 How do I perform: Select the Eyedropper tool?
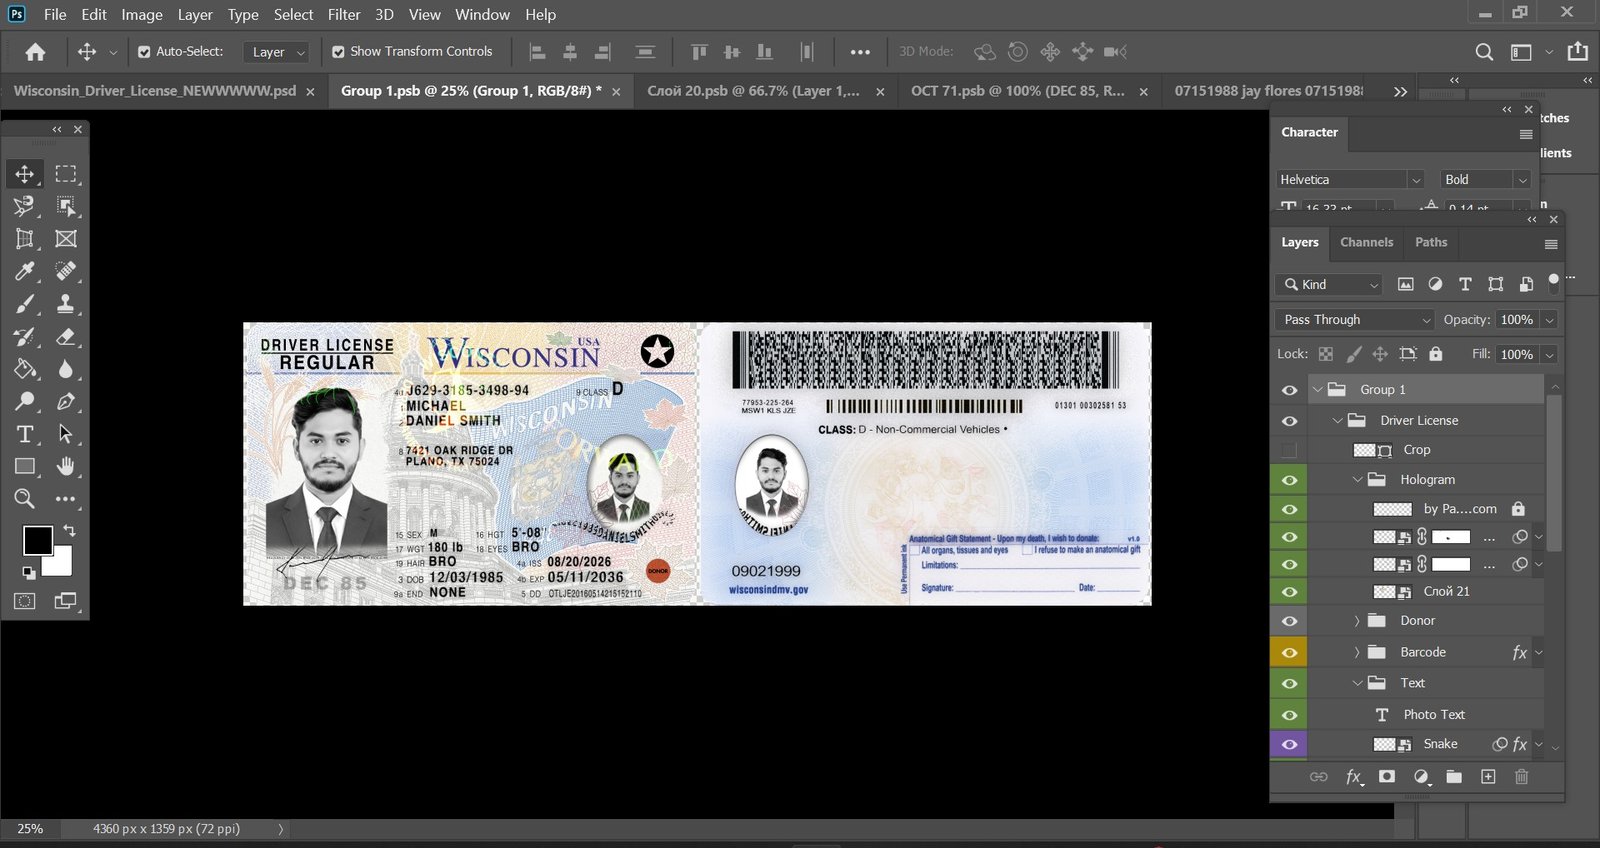(24, 271)
